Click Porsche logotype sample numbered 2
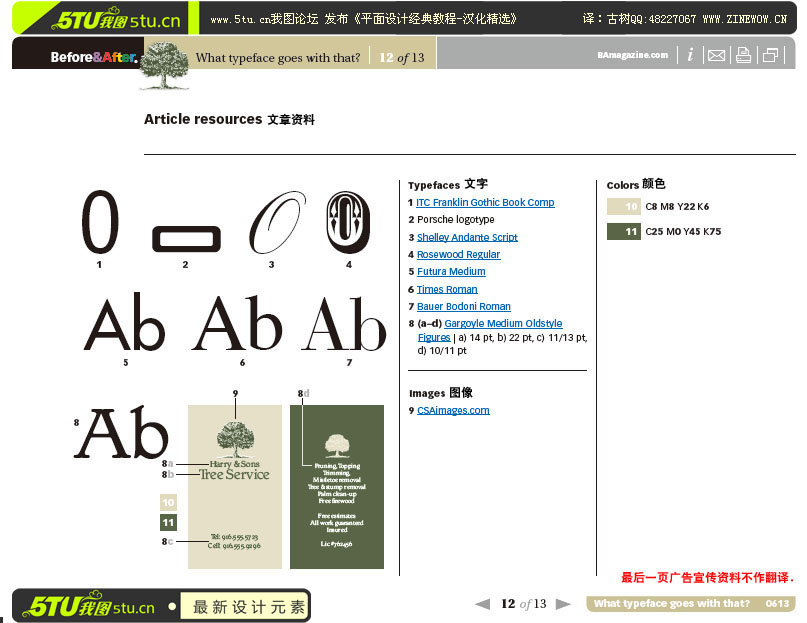Image resolution: width=807 pixels, height=623 pixels. [x=186, y=238]
